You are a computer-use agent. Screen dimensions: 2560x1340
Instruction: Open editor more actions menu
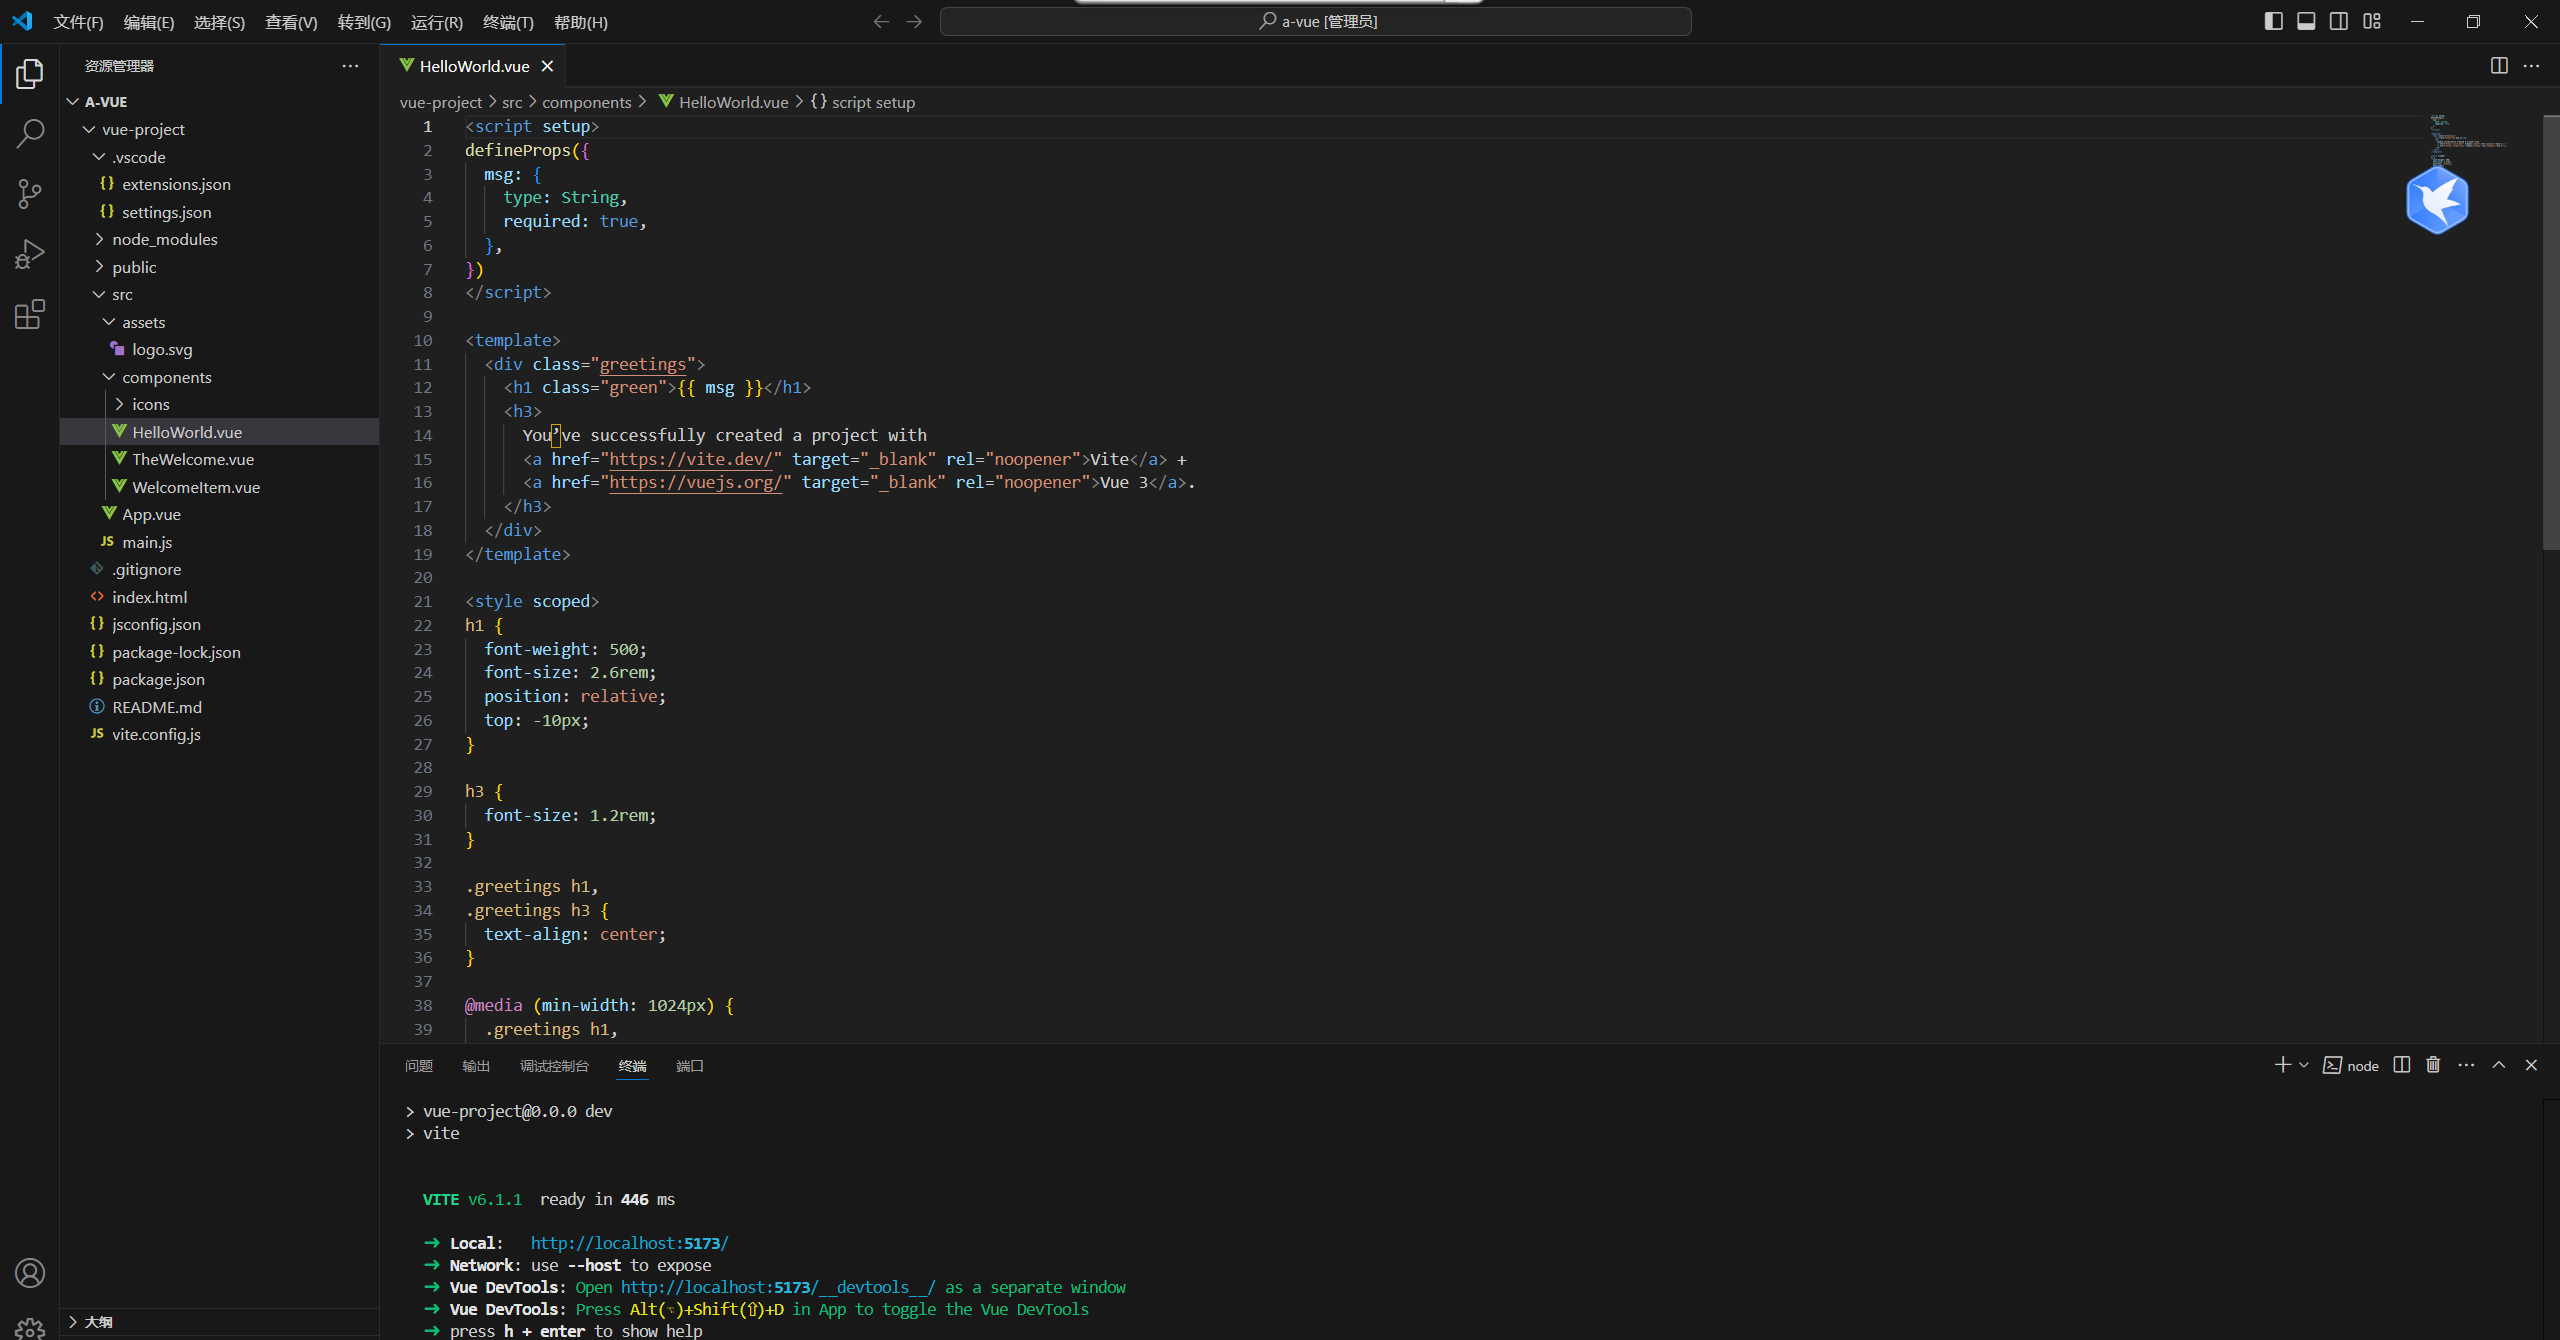pos(2531,65)
